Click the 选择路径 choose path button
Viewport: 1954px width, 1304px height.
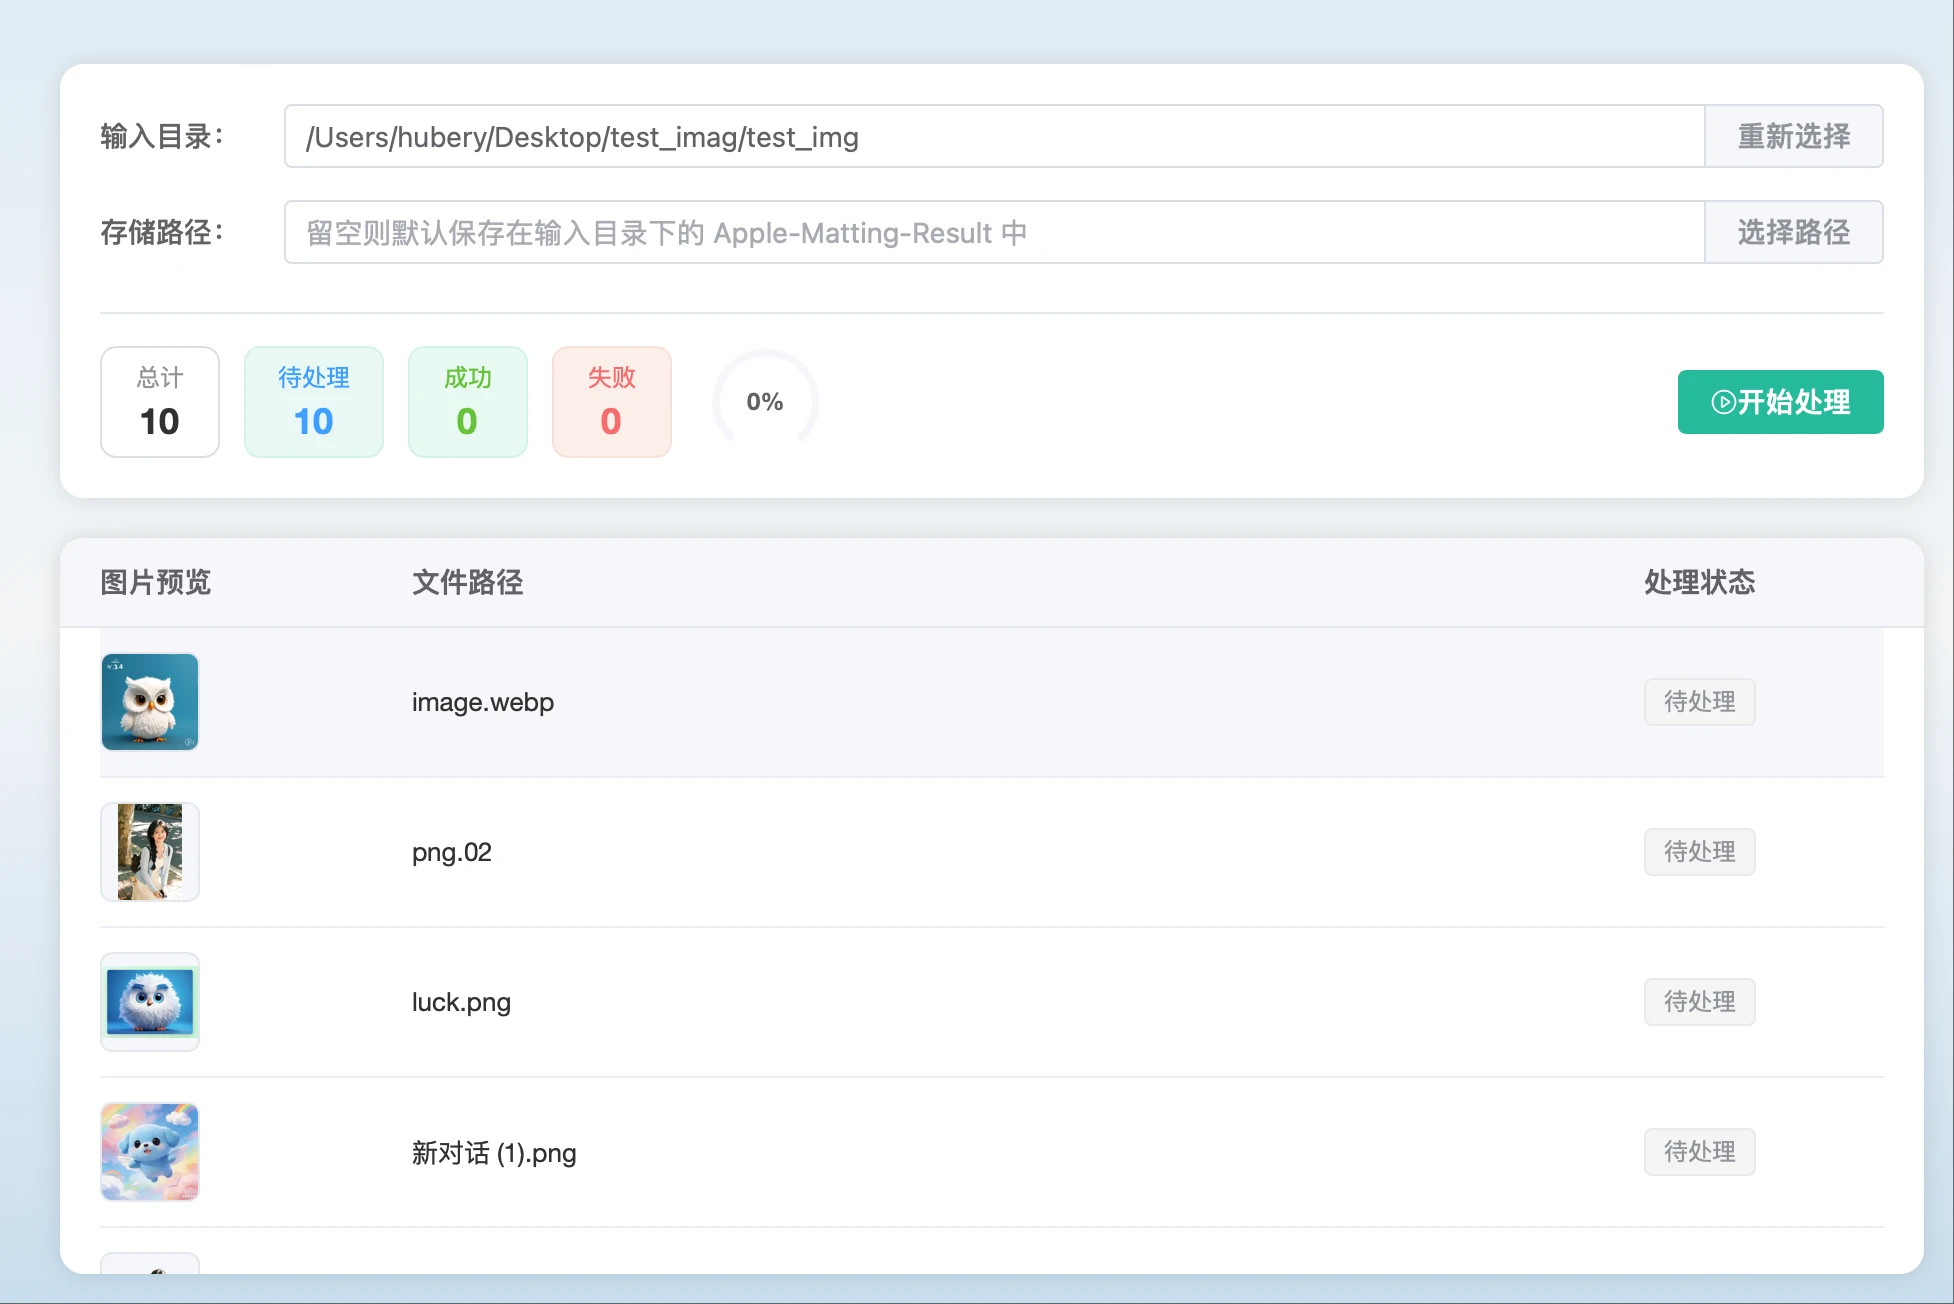[x=1794, y=232]
